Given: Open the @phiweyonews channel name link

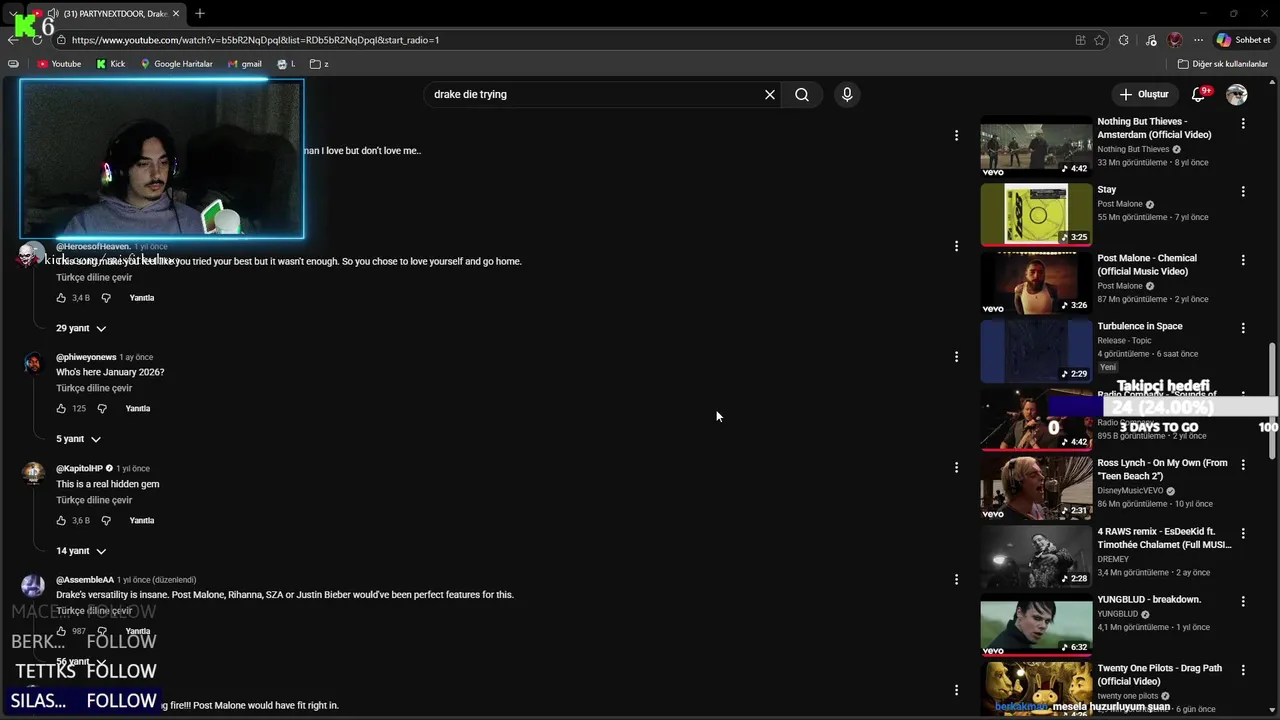Looking at the screenshot, I should point(86,357).
